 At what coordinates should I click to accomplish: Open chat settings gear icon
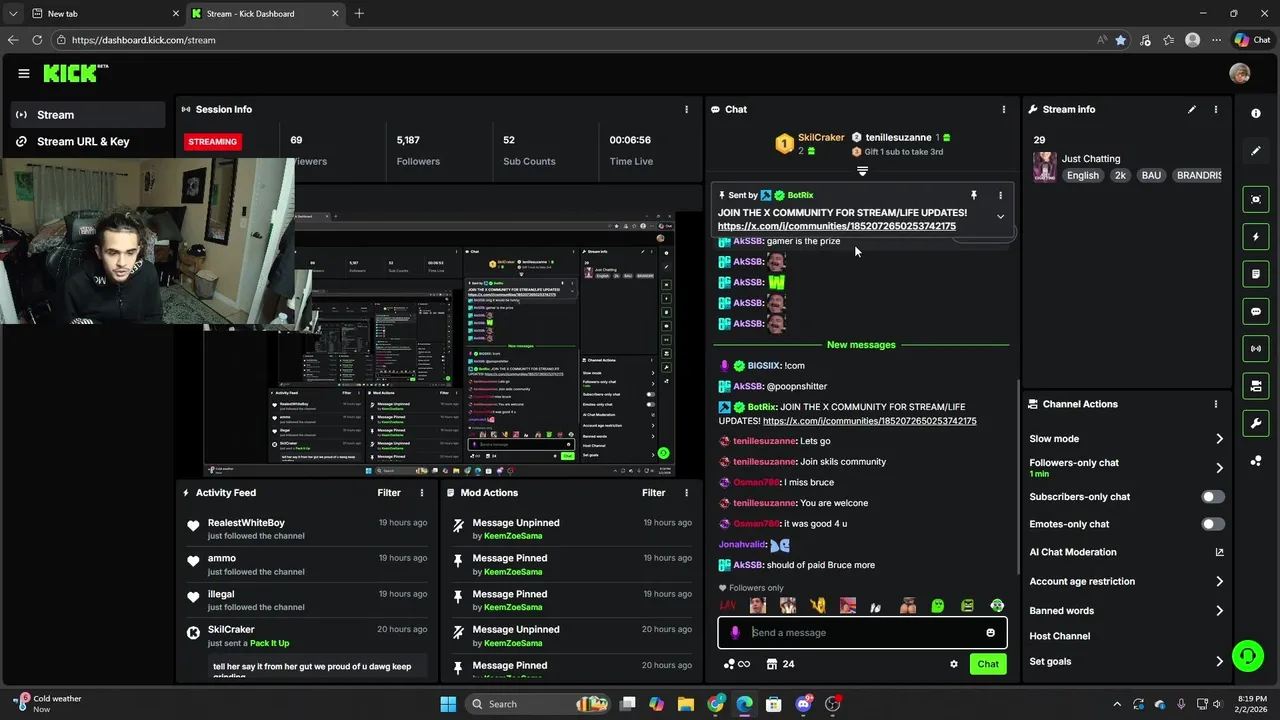[x=954, y=664]
